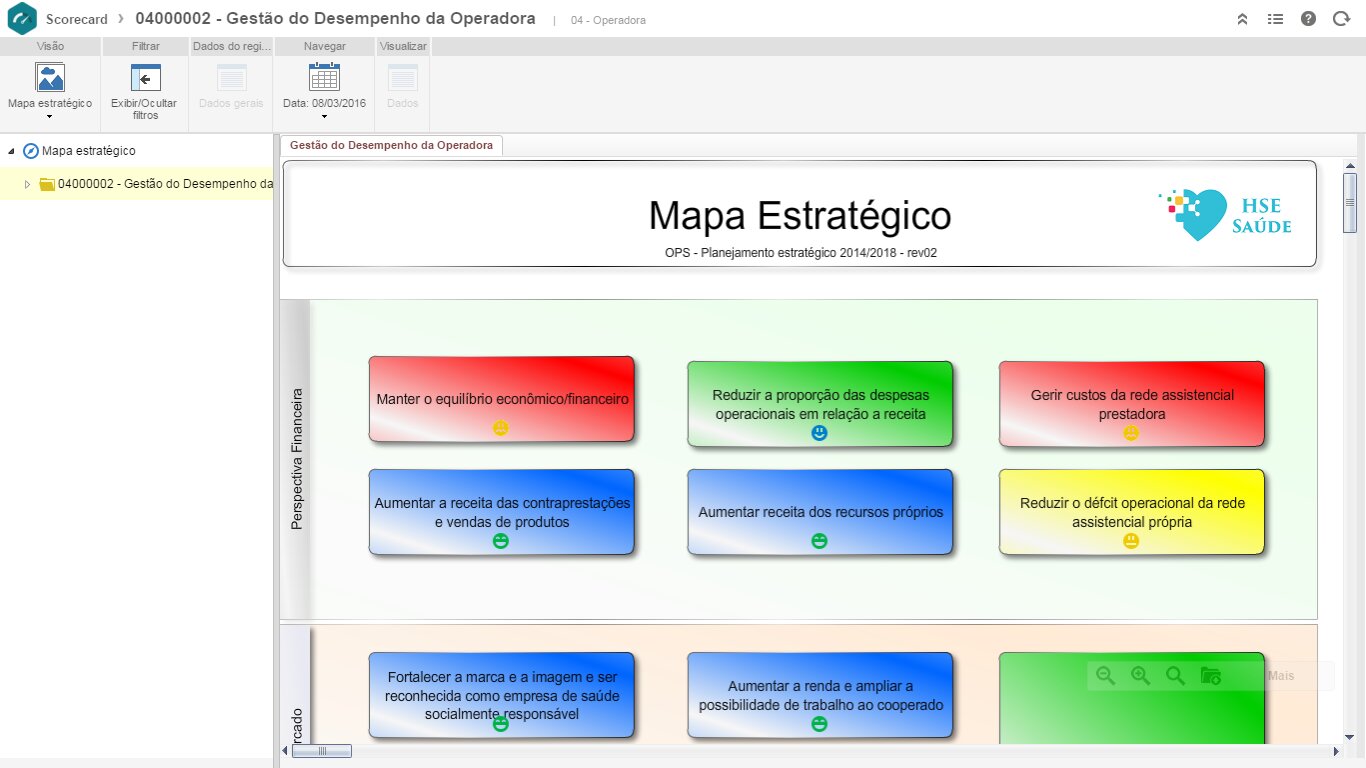Collapse the header with double chevron icon

[x=1242, y=19]
